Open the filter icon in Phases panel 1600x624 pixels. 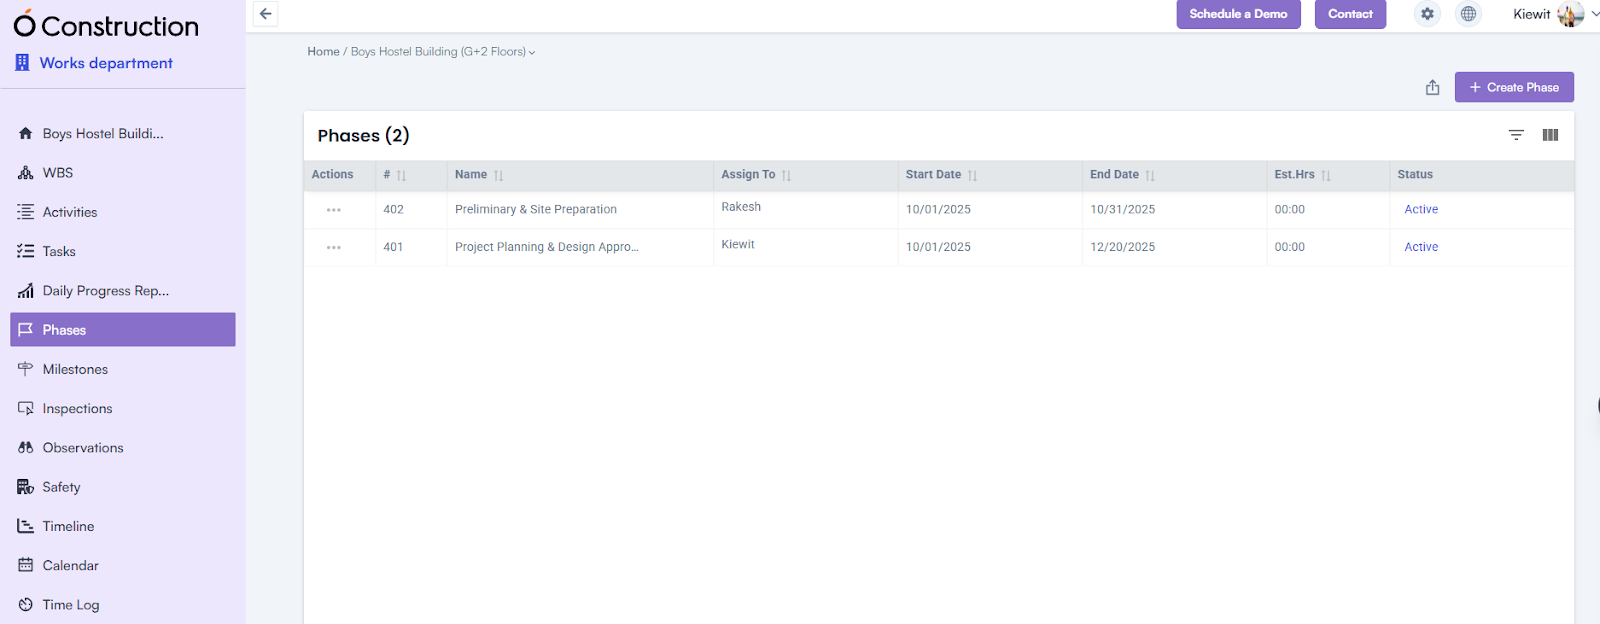(x=1516, y=135)
